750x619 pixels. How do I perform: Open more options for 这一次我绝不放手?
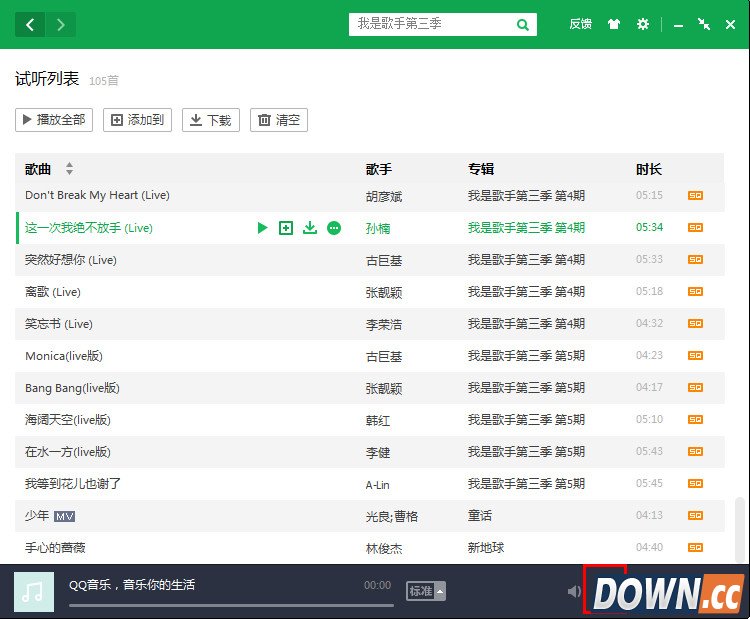point(334,228)
